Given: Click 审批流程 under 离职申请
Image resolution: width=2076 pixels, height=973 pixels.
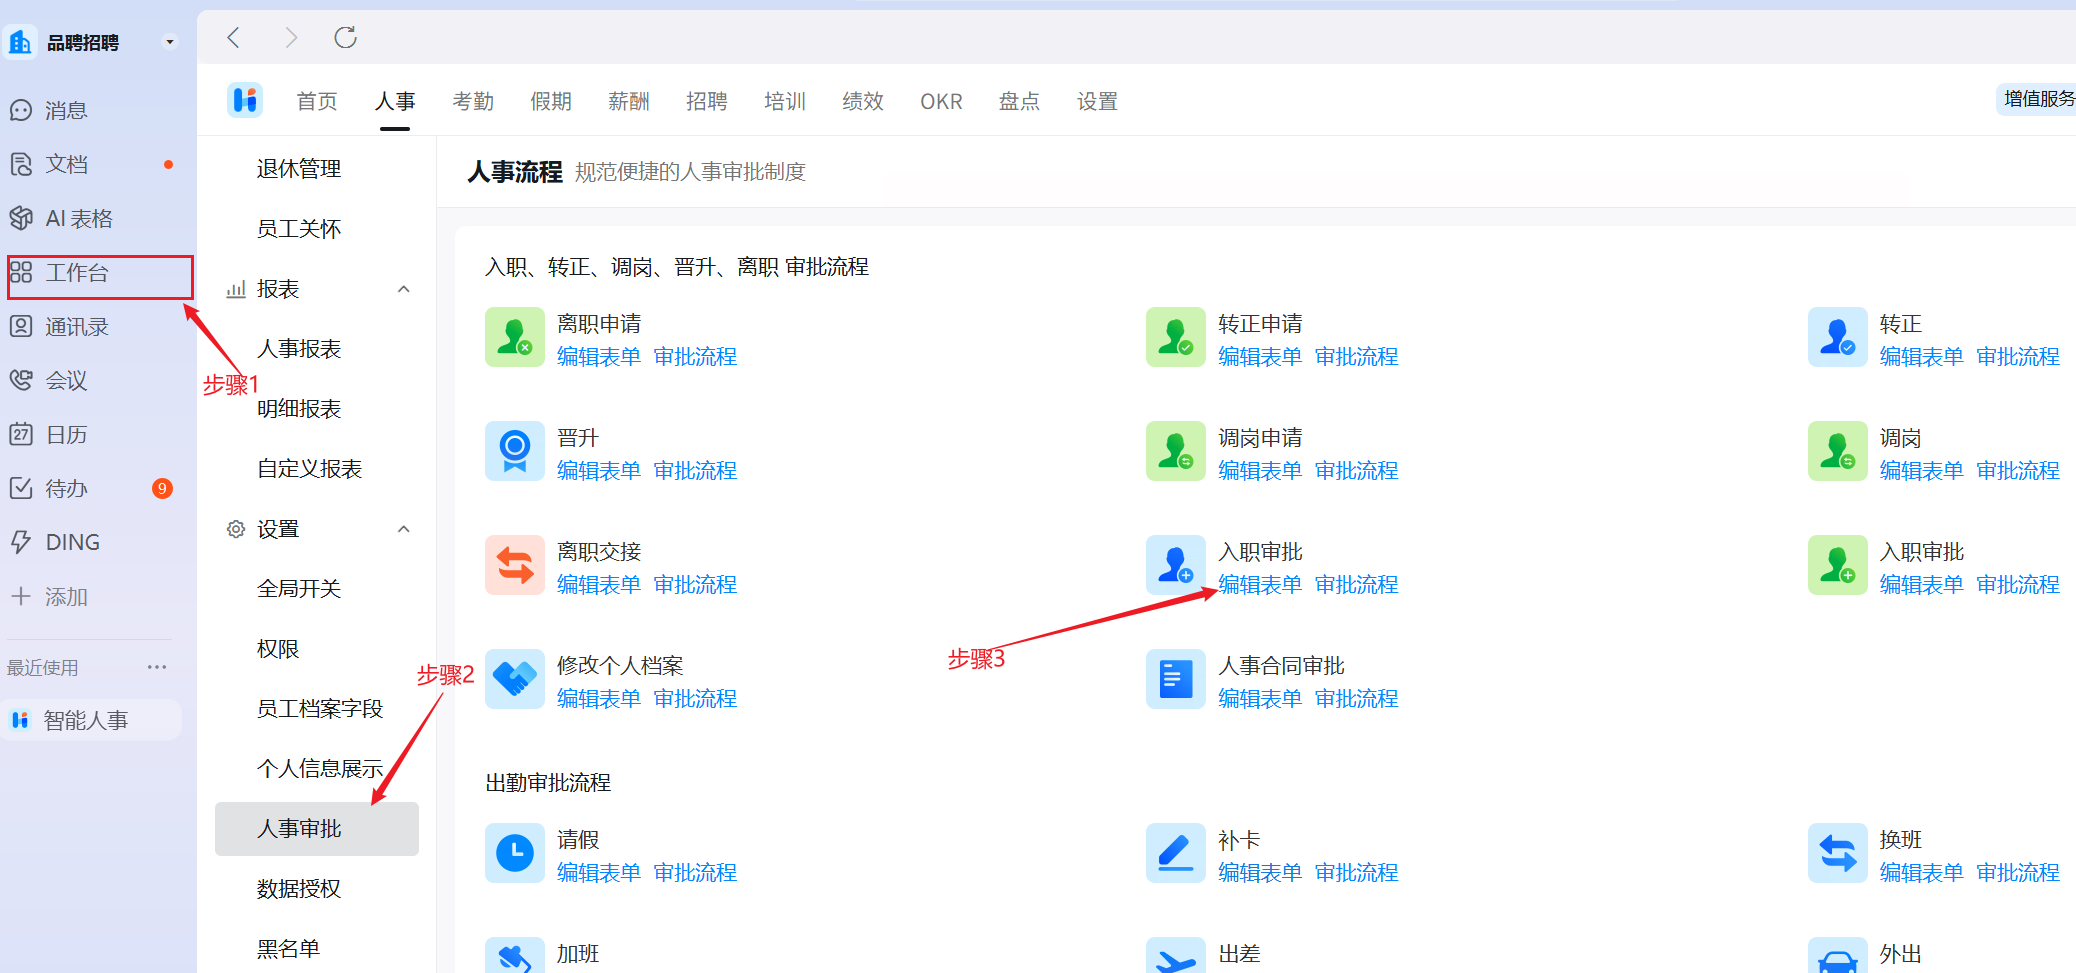Looking at the screenshot, I should 695,357.
